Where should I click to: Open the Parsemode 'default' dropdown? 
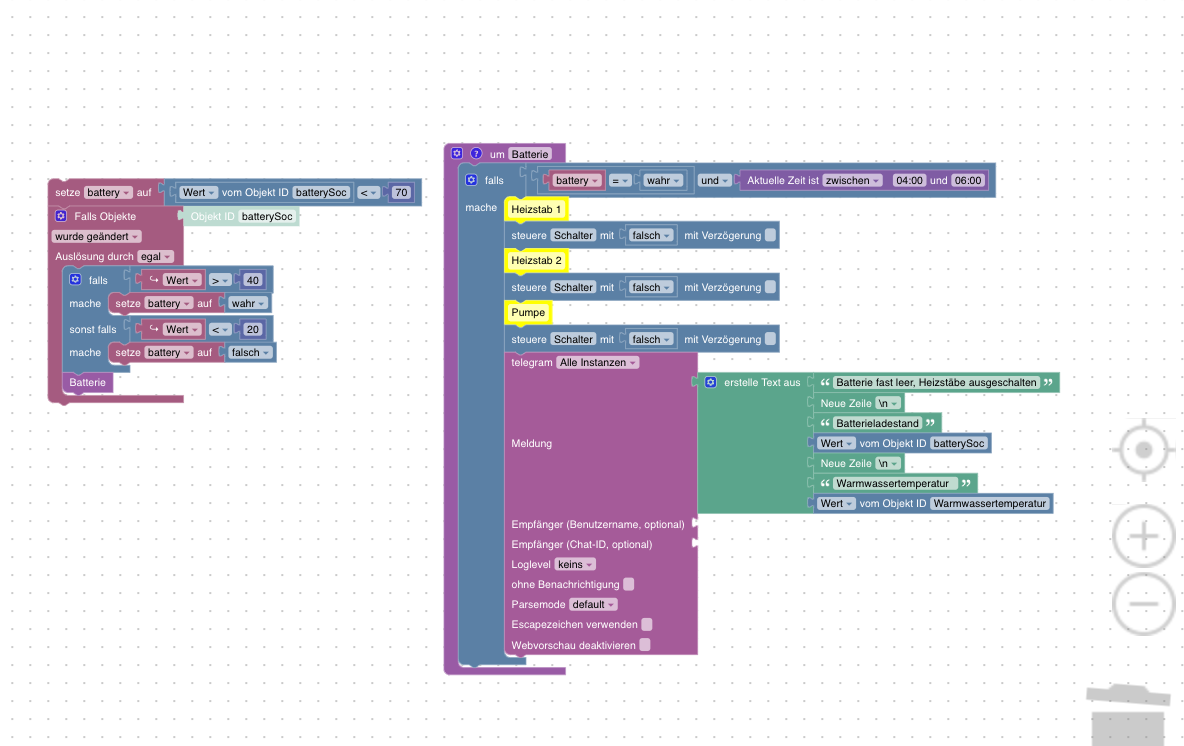[x=594, y=604]
